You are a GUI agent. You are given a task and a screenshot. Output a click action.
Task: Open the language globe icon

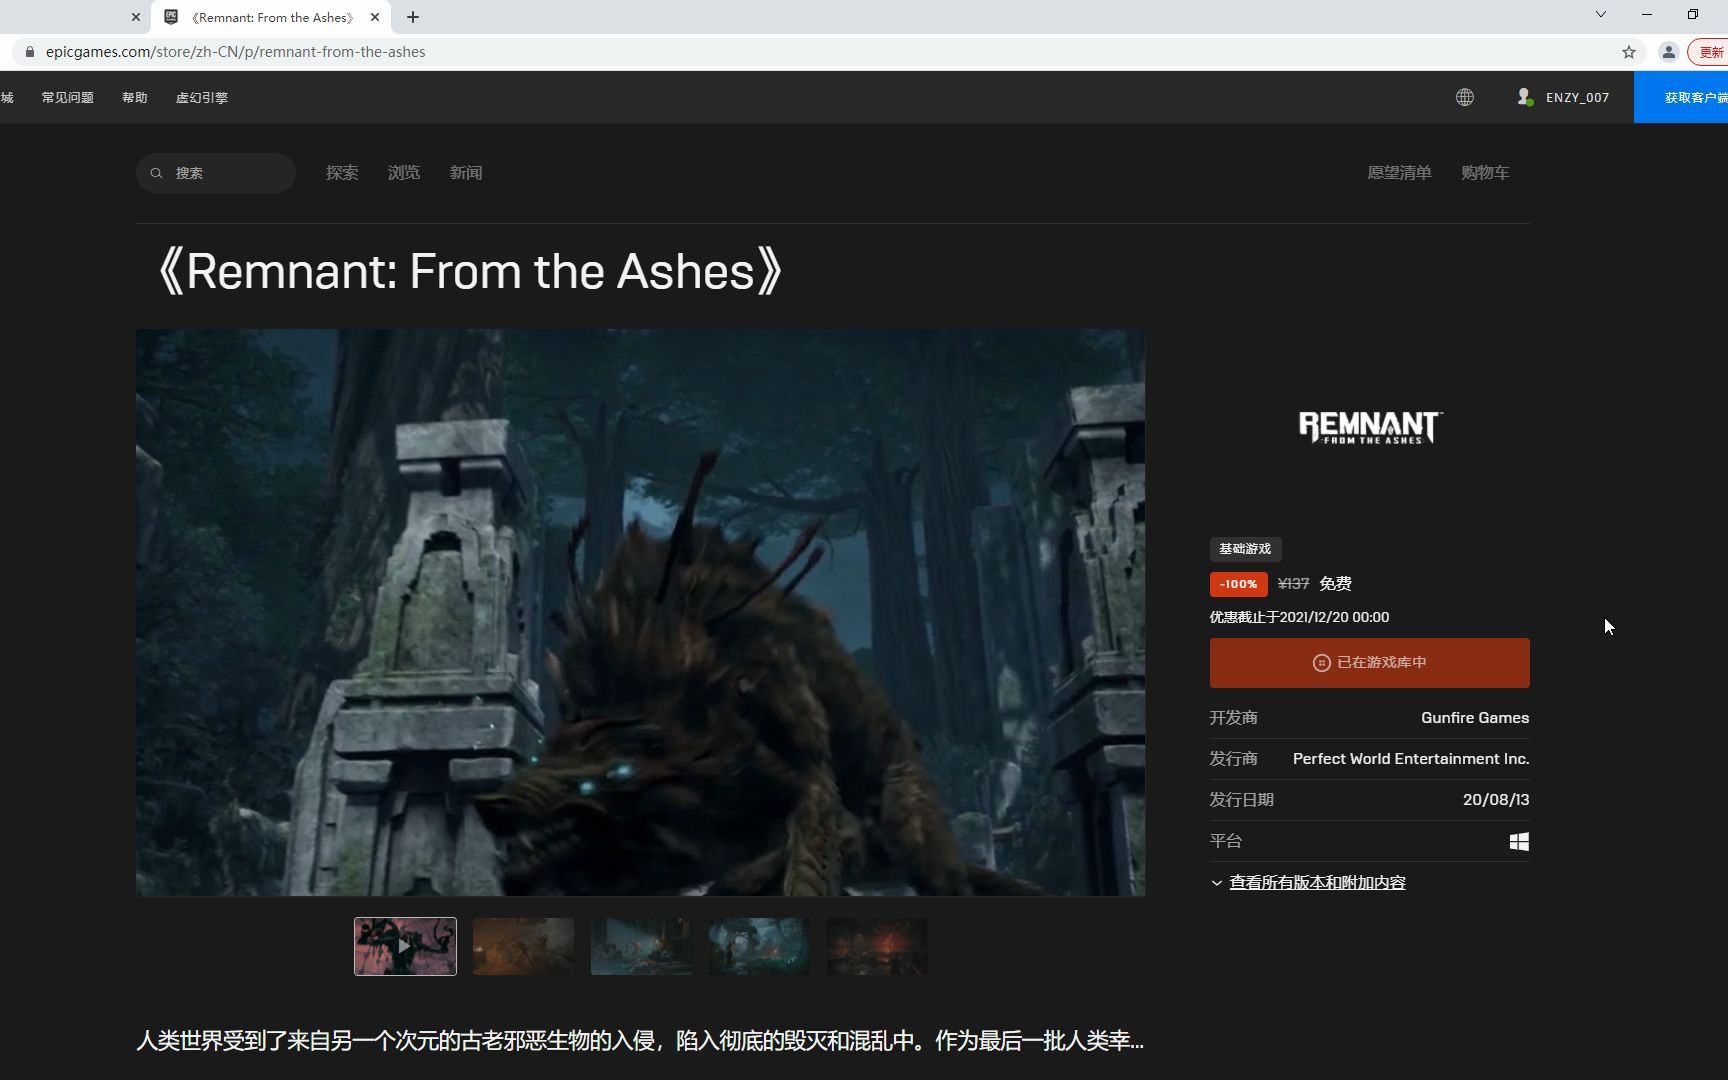click(x=1464, y=97)
